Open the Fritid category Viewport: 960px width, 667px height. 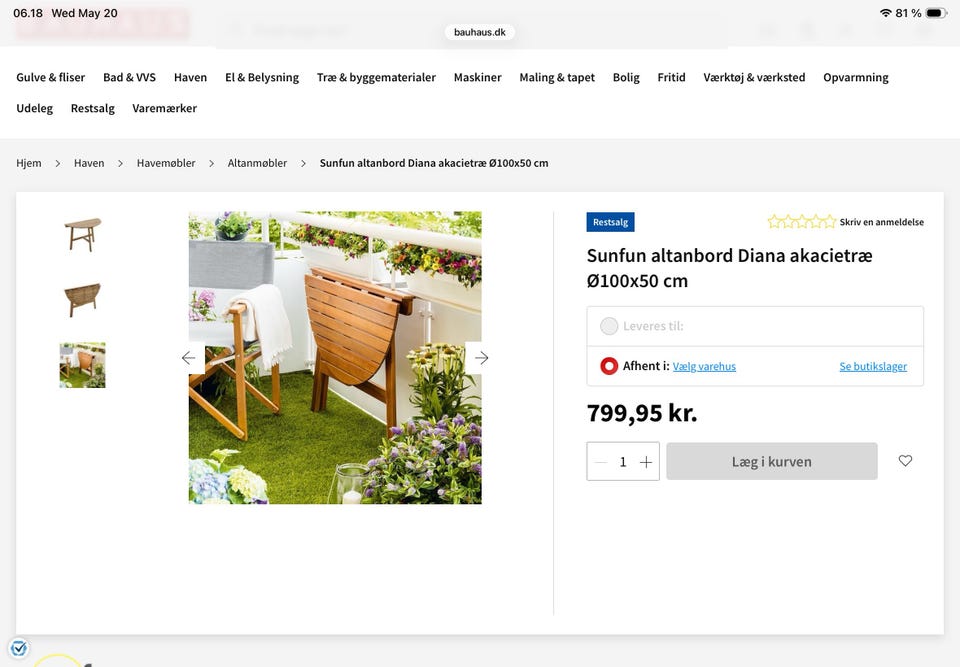click(x=671, y=77)
